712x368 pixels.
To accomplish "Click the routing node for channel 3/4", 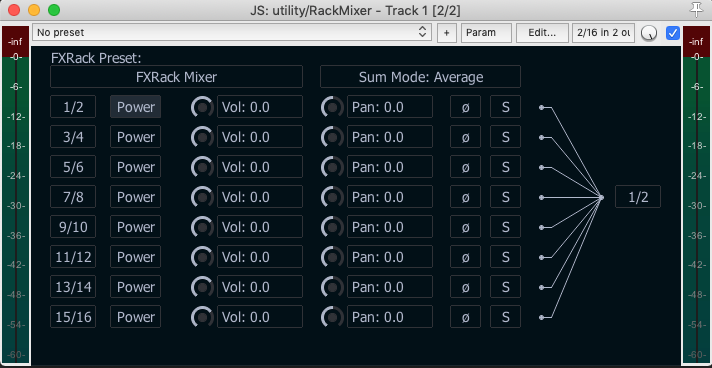I will click(541, 137).
